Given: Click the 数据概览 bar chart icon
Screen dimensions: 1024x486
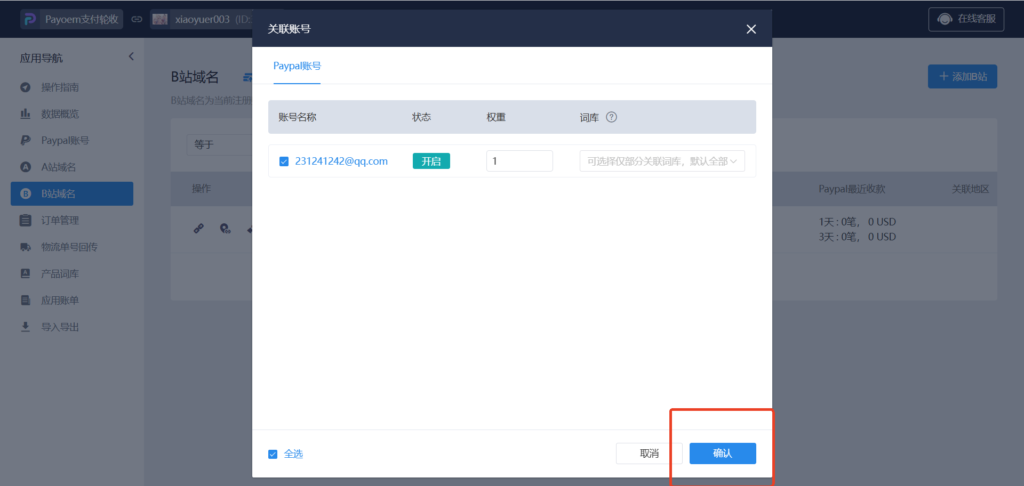Looking at the screenshot, I should [25, 114].
